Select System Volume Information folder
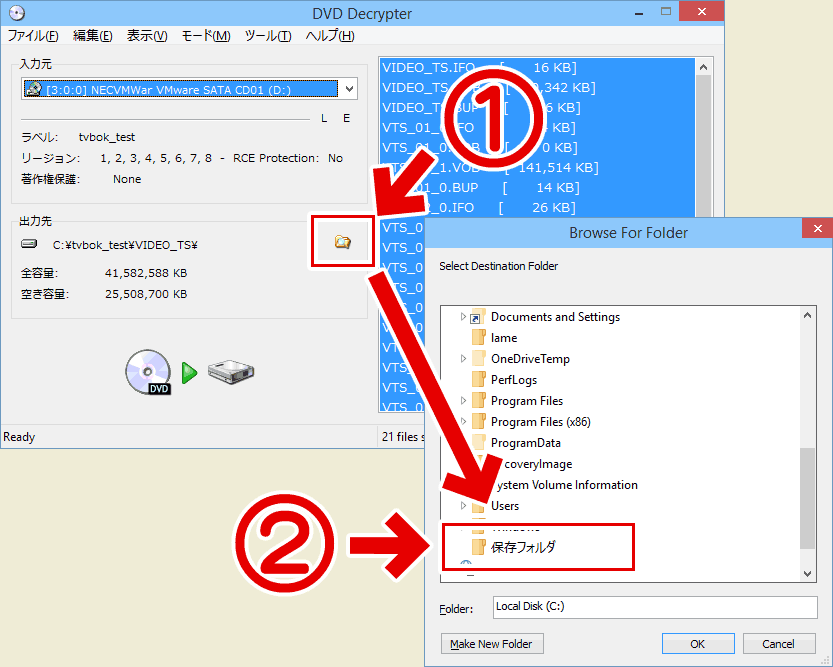The width and height of the screenshot is (833, 667). point(566,485)
